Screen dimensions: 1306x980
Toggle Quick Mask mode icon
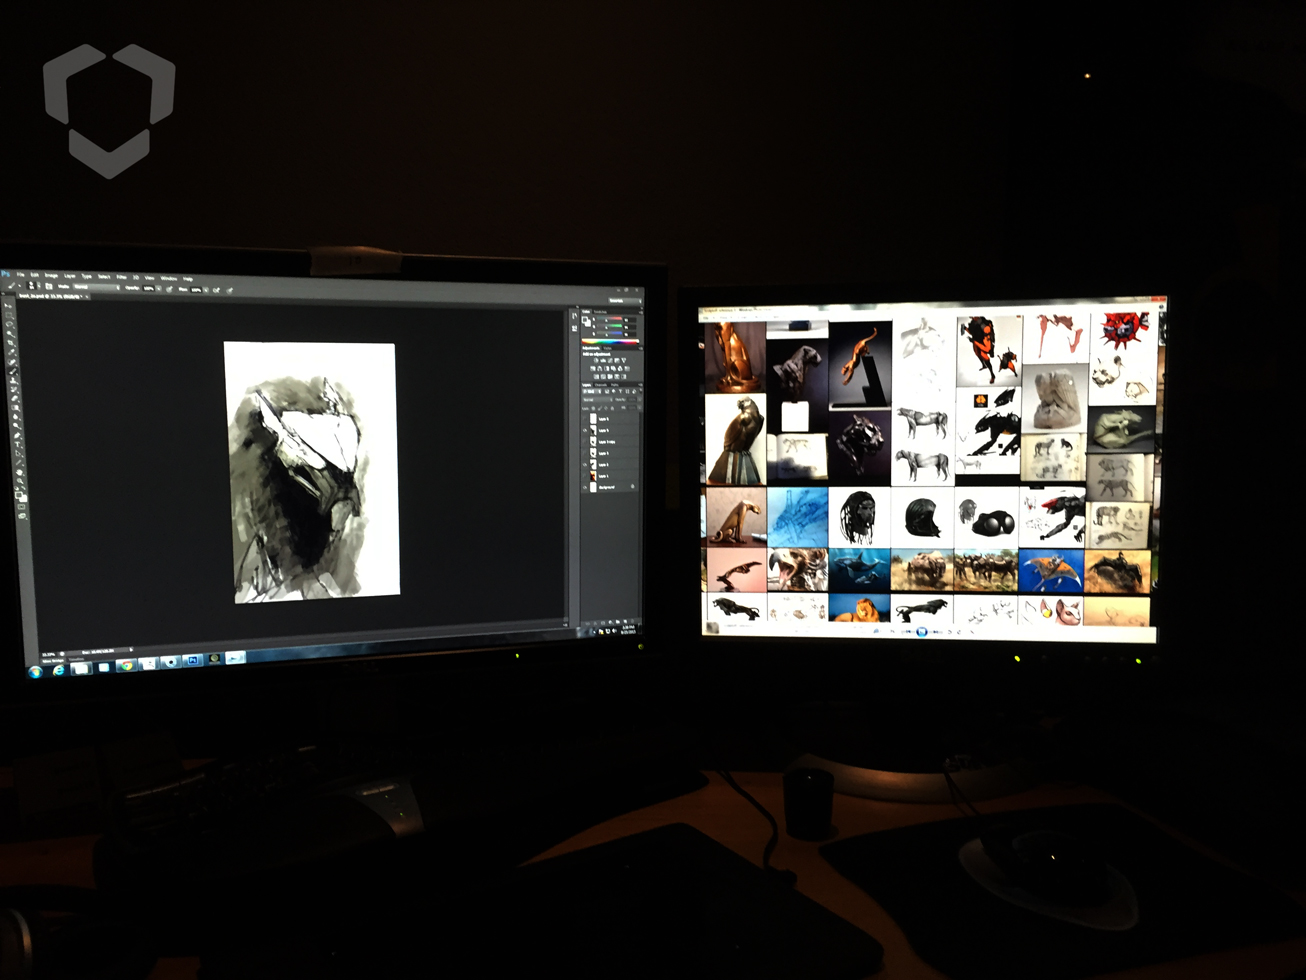21,507
